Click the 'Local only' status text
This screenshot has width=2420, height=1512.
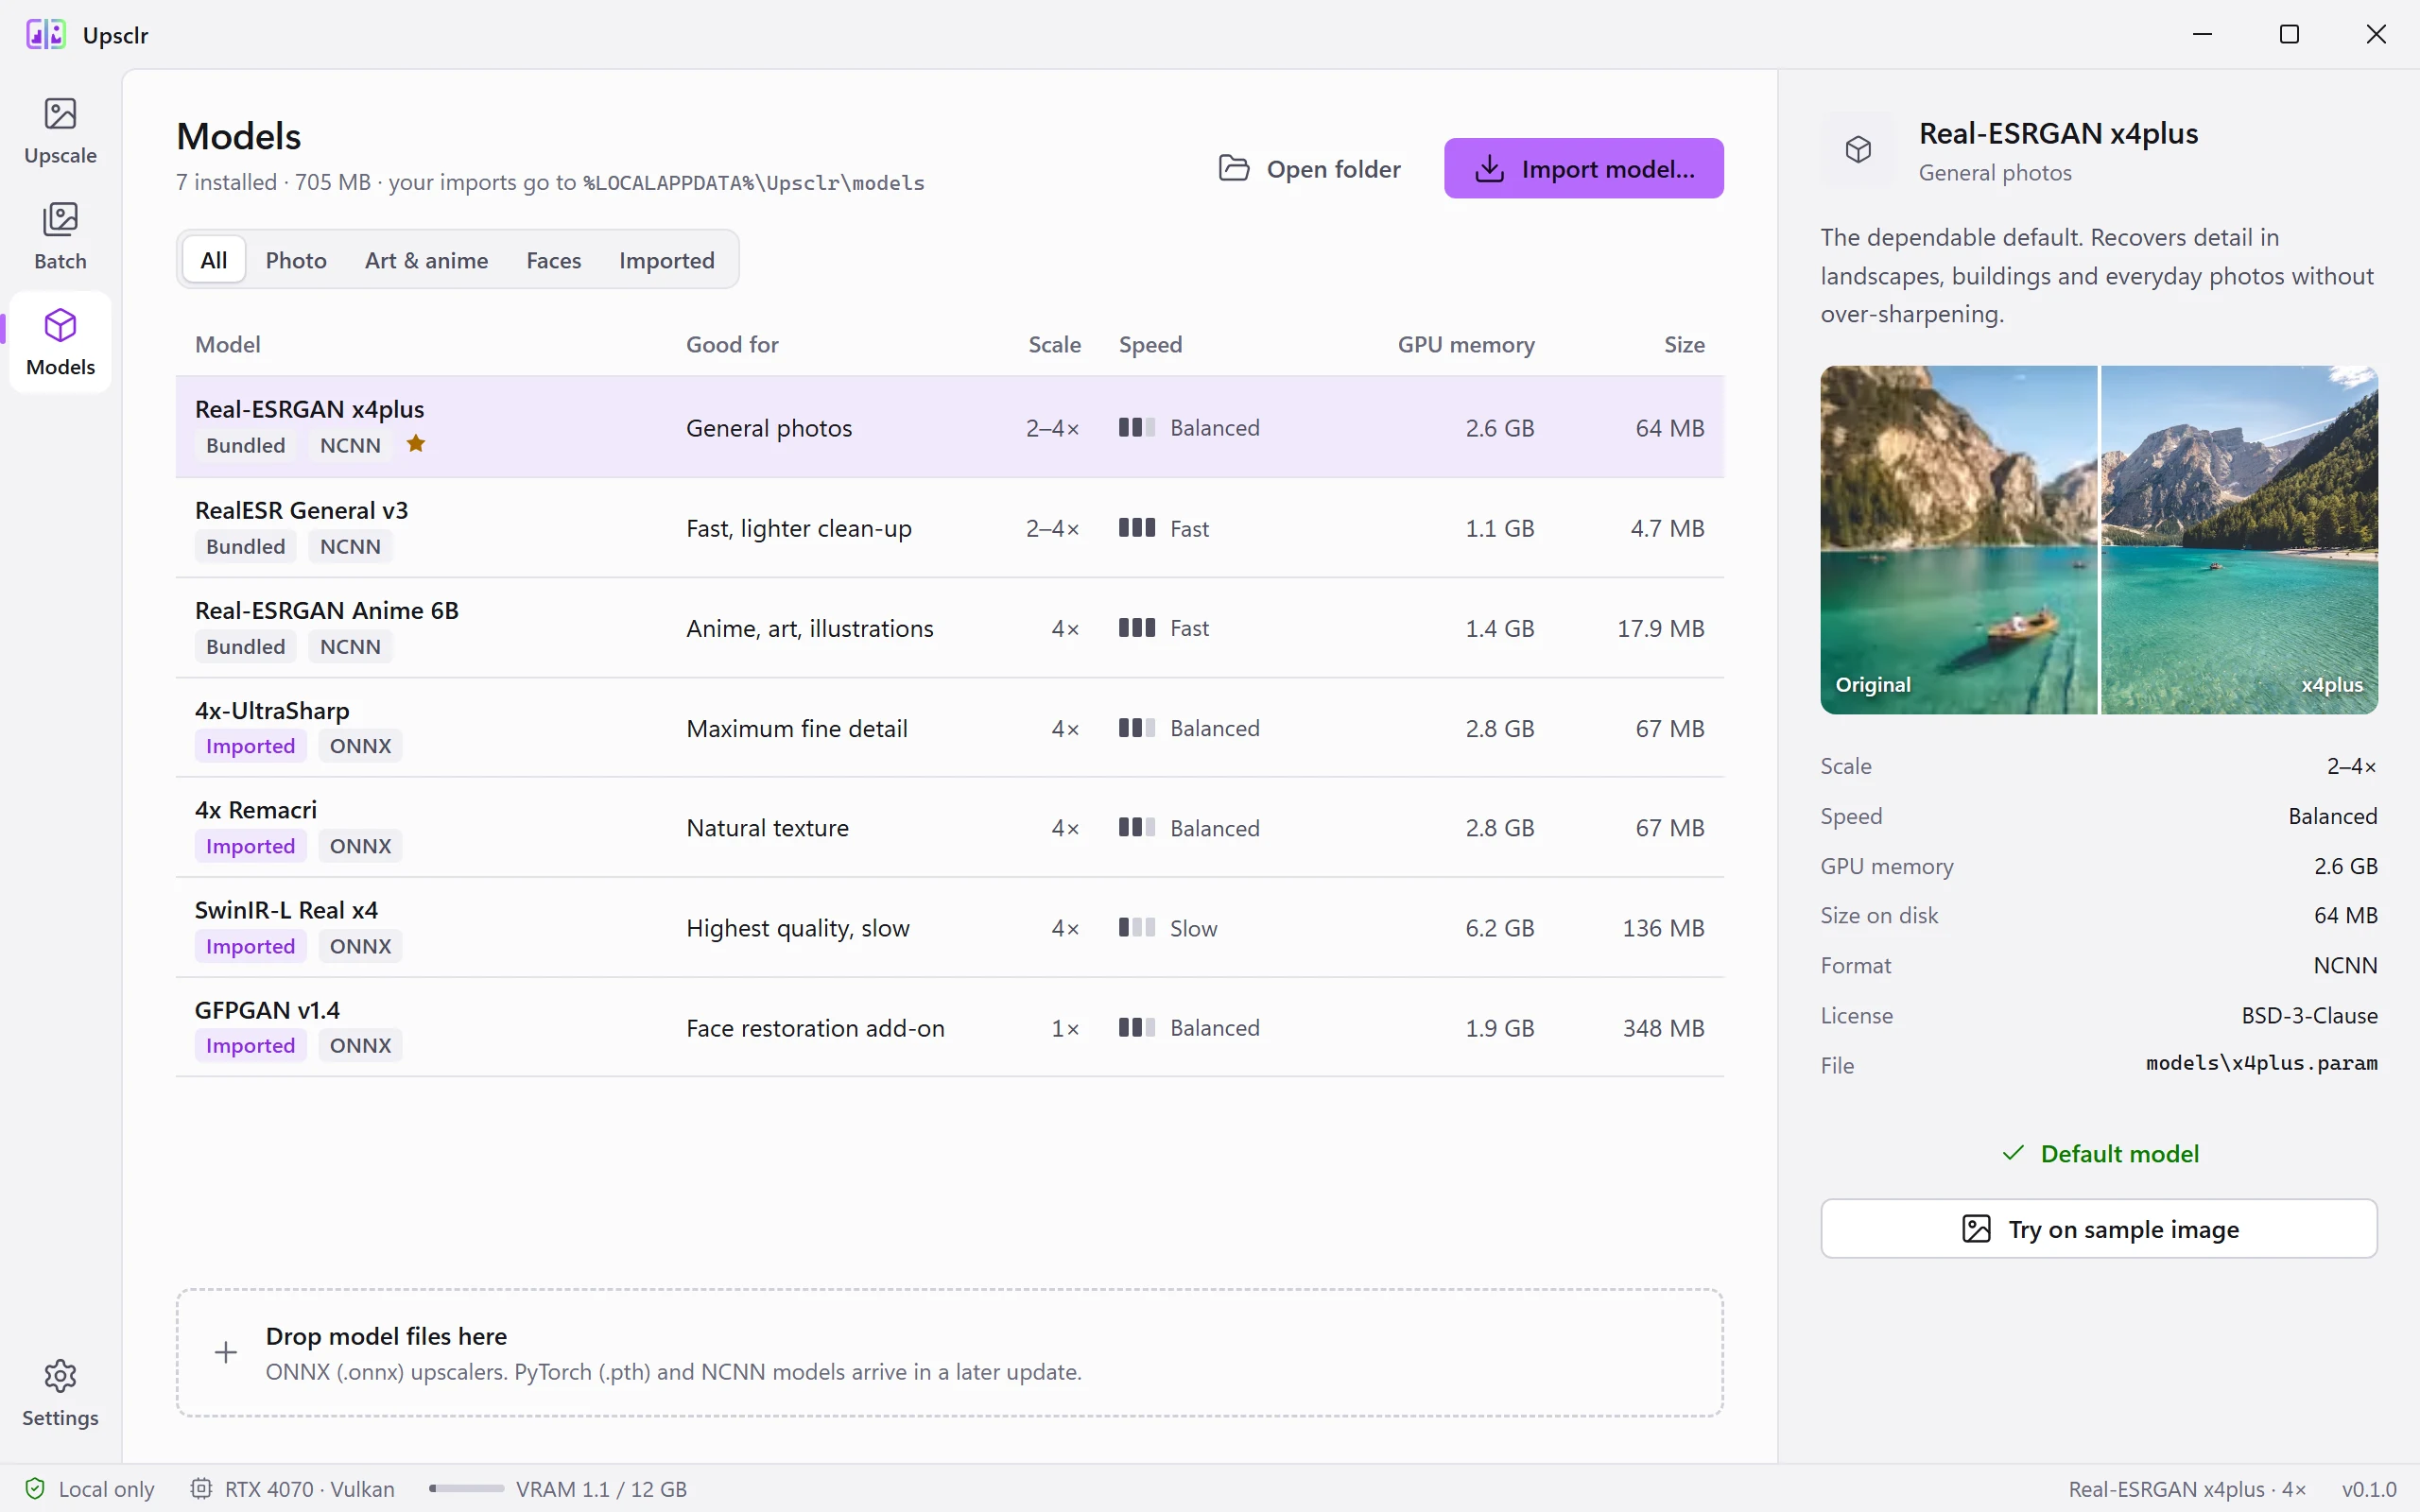tap(106, 1489)
